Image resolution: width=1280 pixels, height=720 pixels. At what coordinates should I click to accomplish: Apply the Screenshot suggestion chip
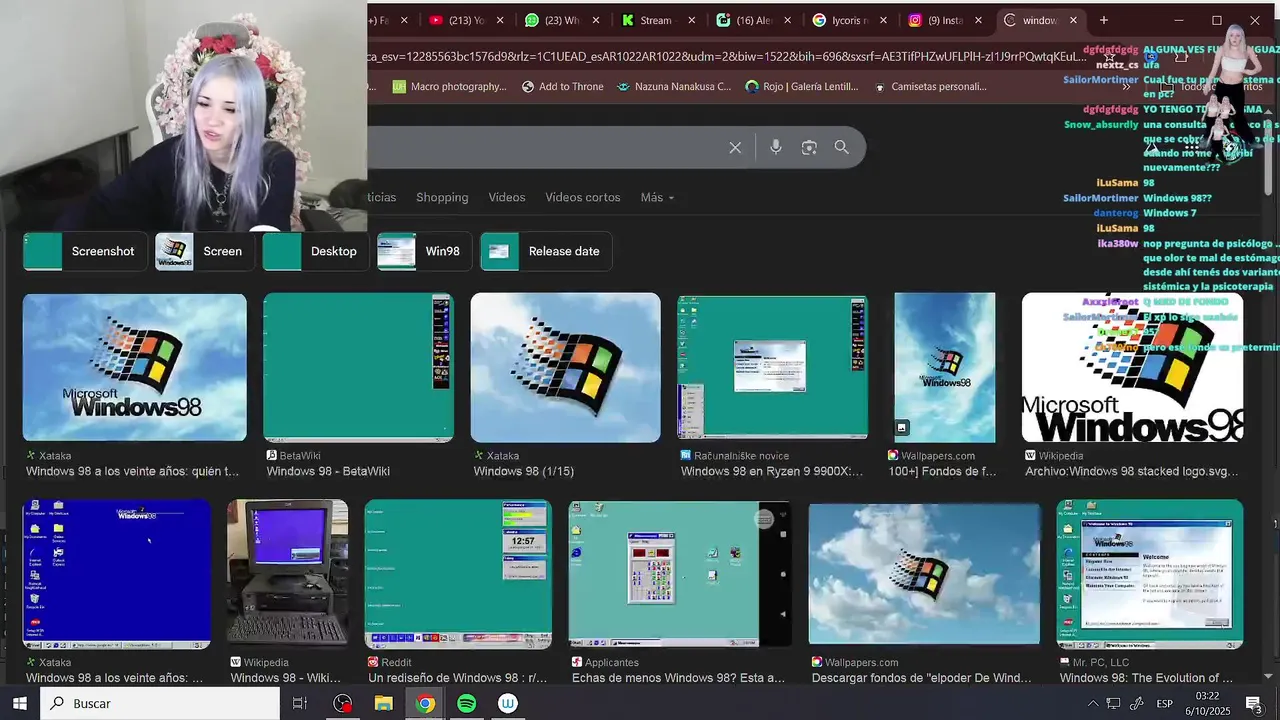[86, 251]
